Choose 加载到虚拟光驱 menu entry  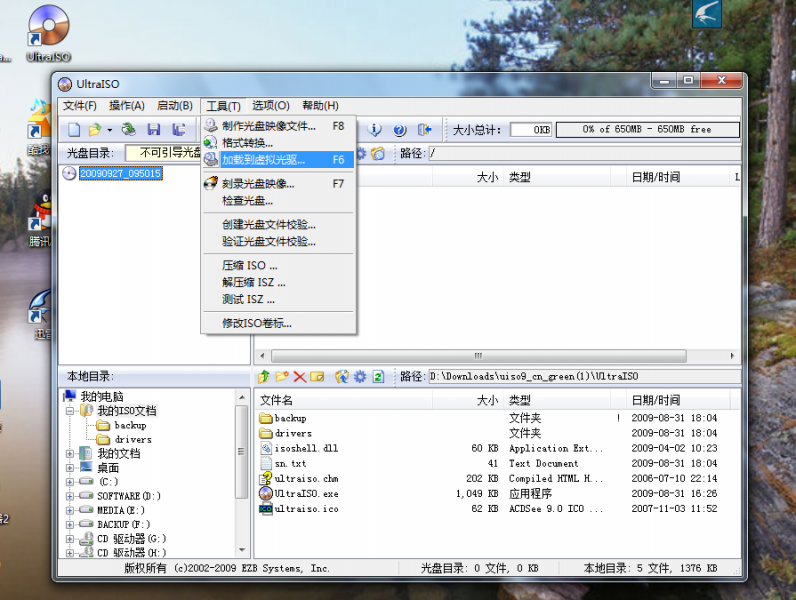pyautogui.click(x=278, y=160)
